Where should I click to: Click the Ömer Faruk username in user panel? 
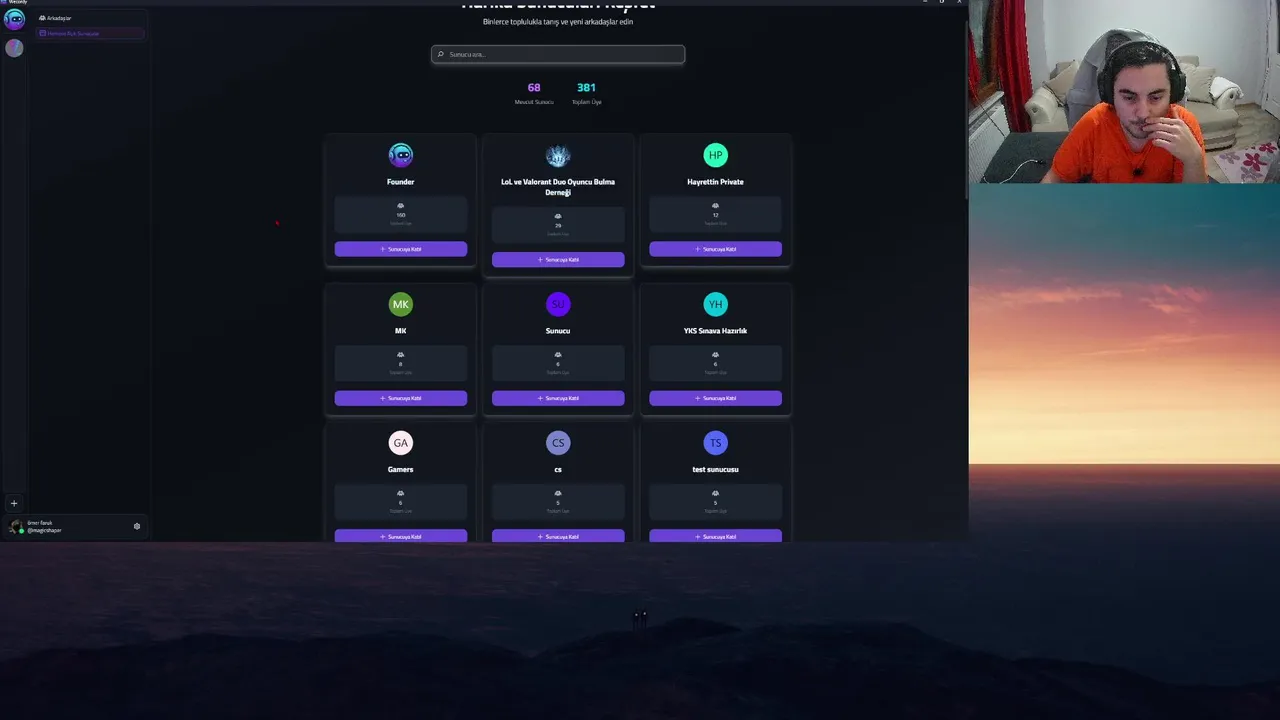pyautogui.click(x=40, y=523)
